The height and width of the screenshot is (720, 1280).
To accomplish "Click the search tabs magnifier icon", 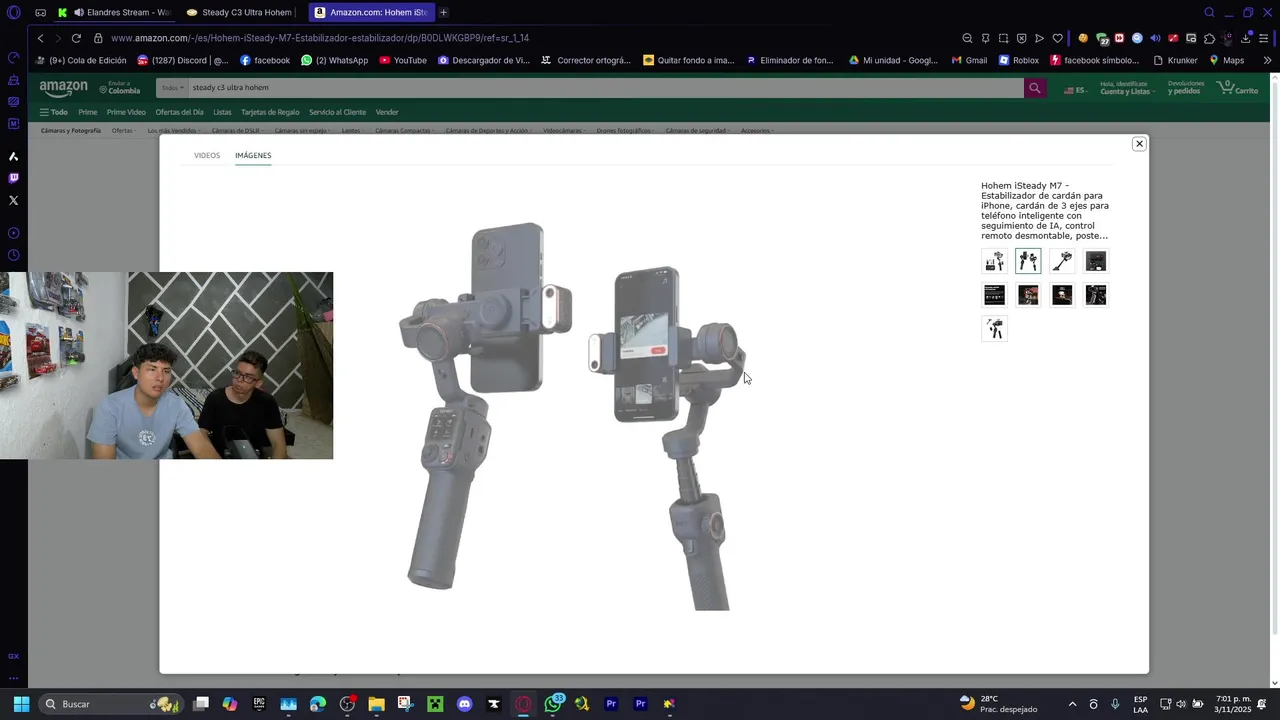I will [x=1209, y=12].
